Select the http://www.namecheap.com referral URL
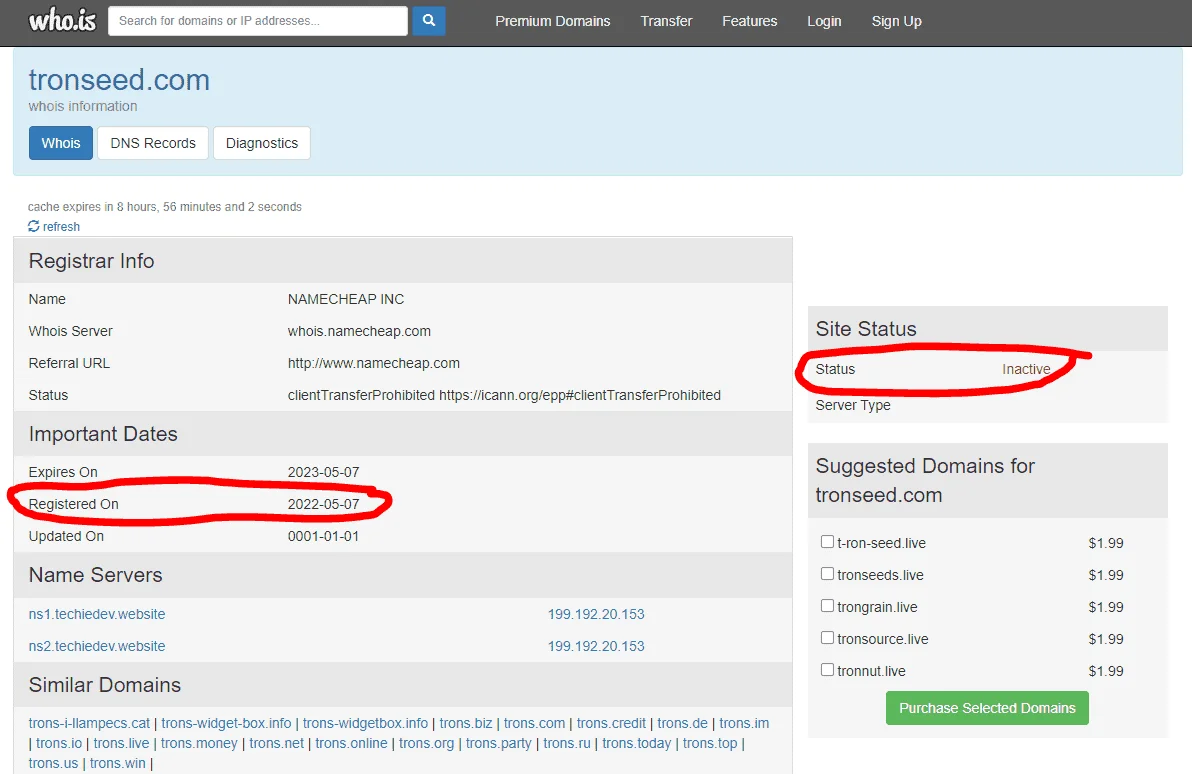 373,363
